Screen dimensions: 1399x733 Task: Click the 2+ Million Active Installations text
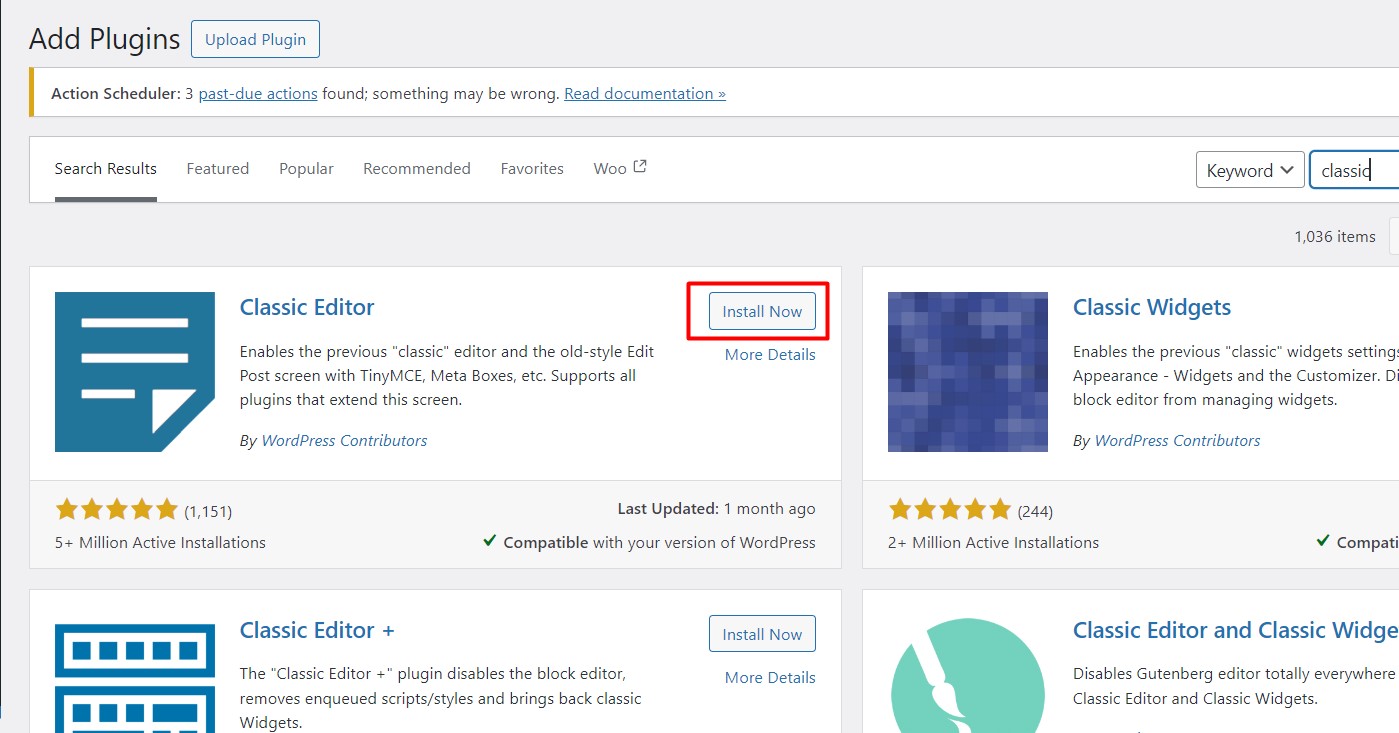tap(993, 542)
